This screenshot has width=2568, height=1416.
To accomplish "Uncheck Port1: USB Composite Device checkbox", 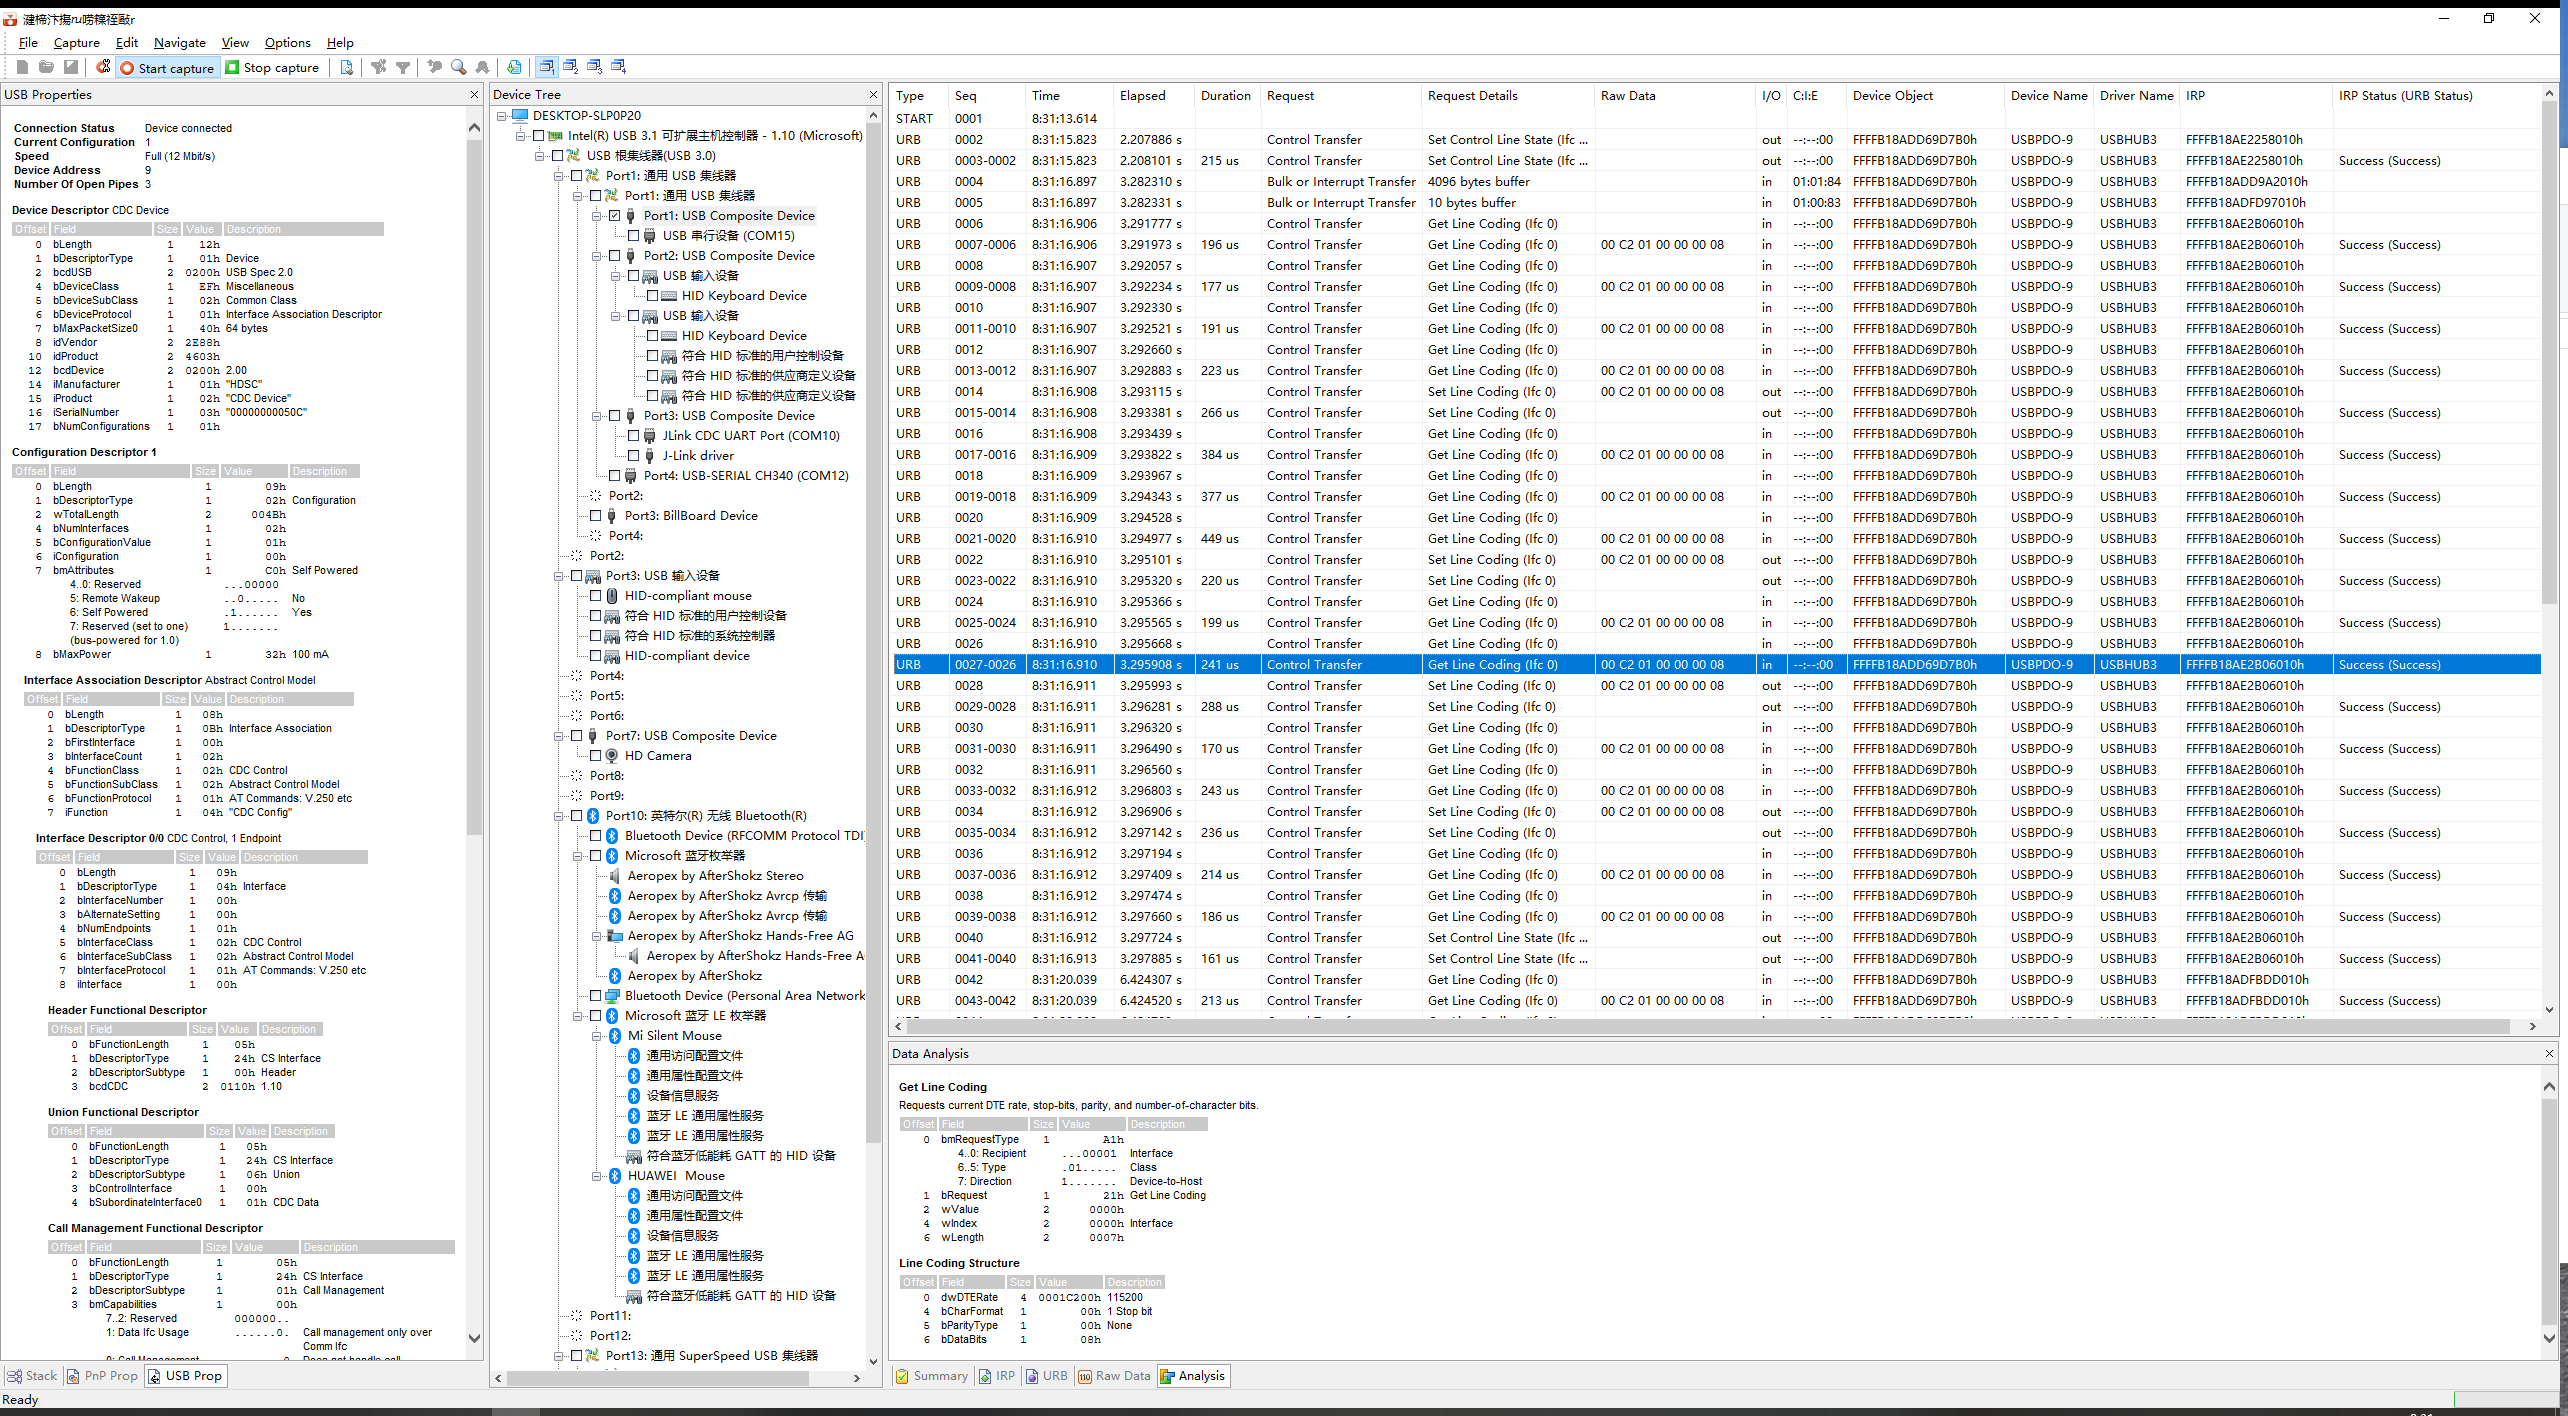I will [x=615, y=215].
